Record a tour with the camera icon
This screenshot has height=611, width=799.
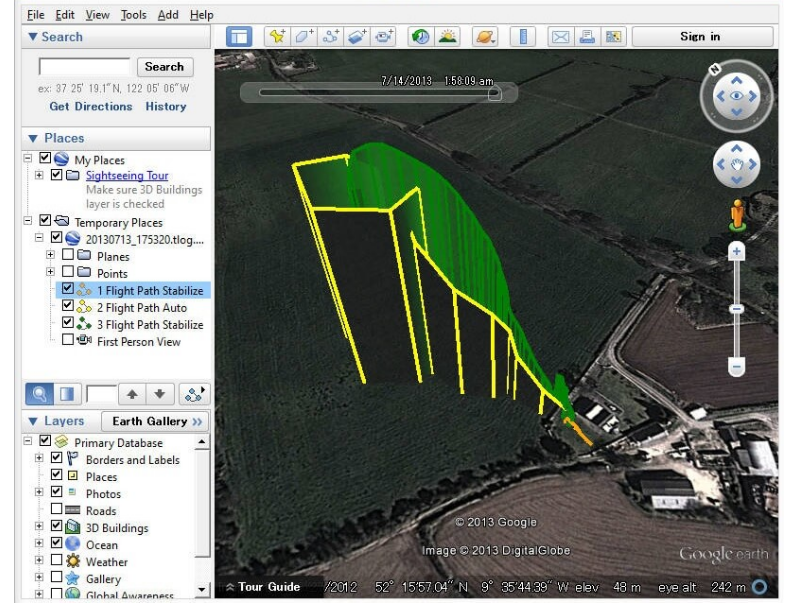[x=383, y=37]
